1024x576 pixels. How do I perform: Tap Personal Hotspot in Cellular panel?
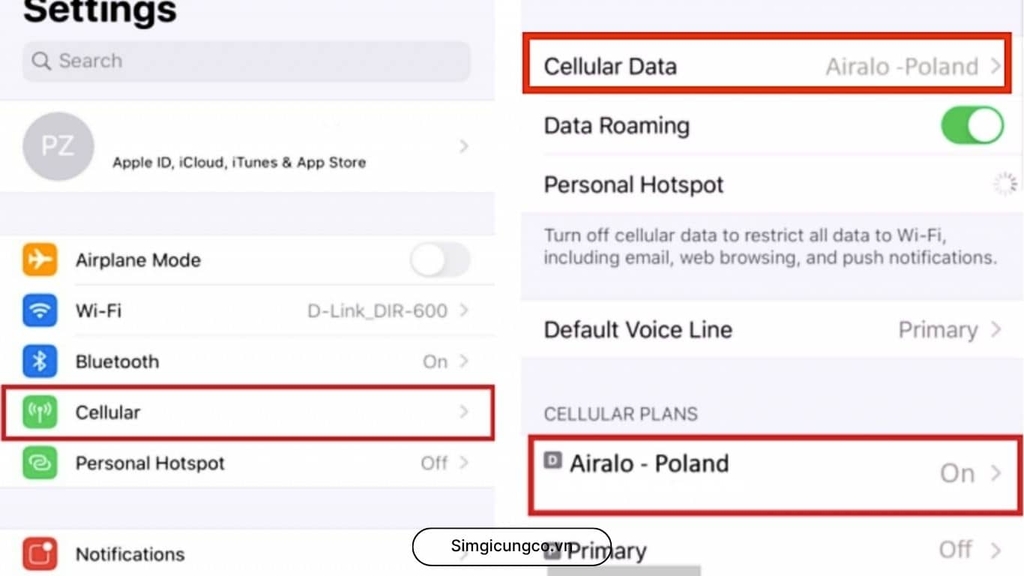tap(634, 185)
